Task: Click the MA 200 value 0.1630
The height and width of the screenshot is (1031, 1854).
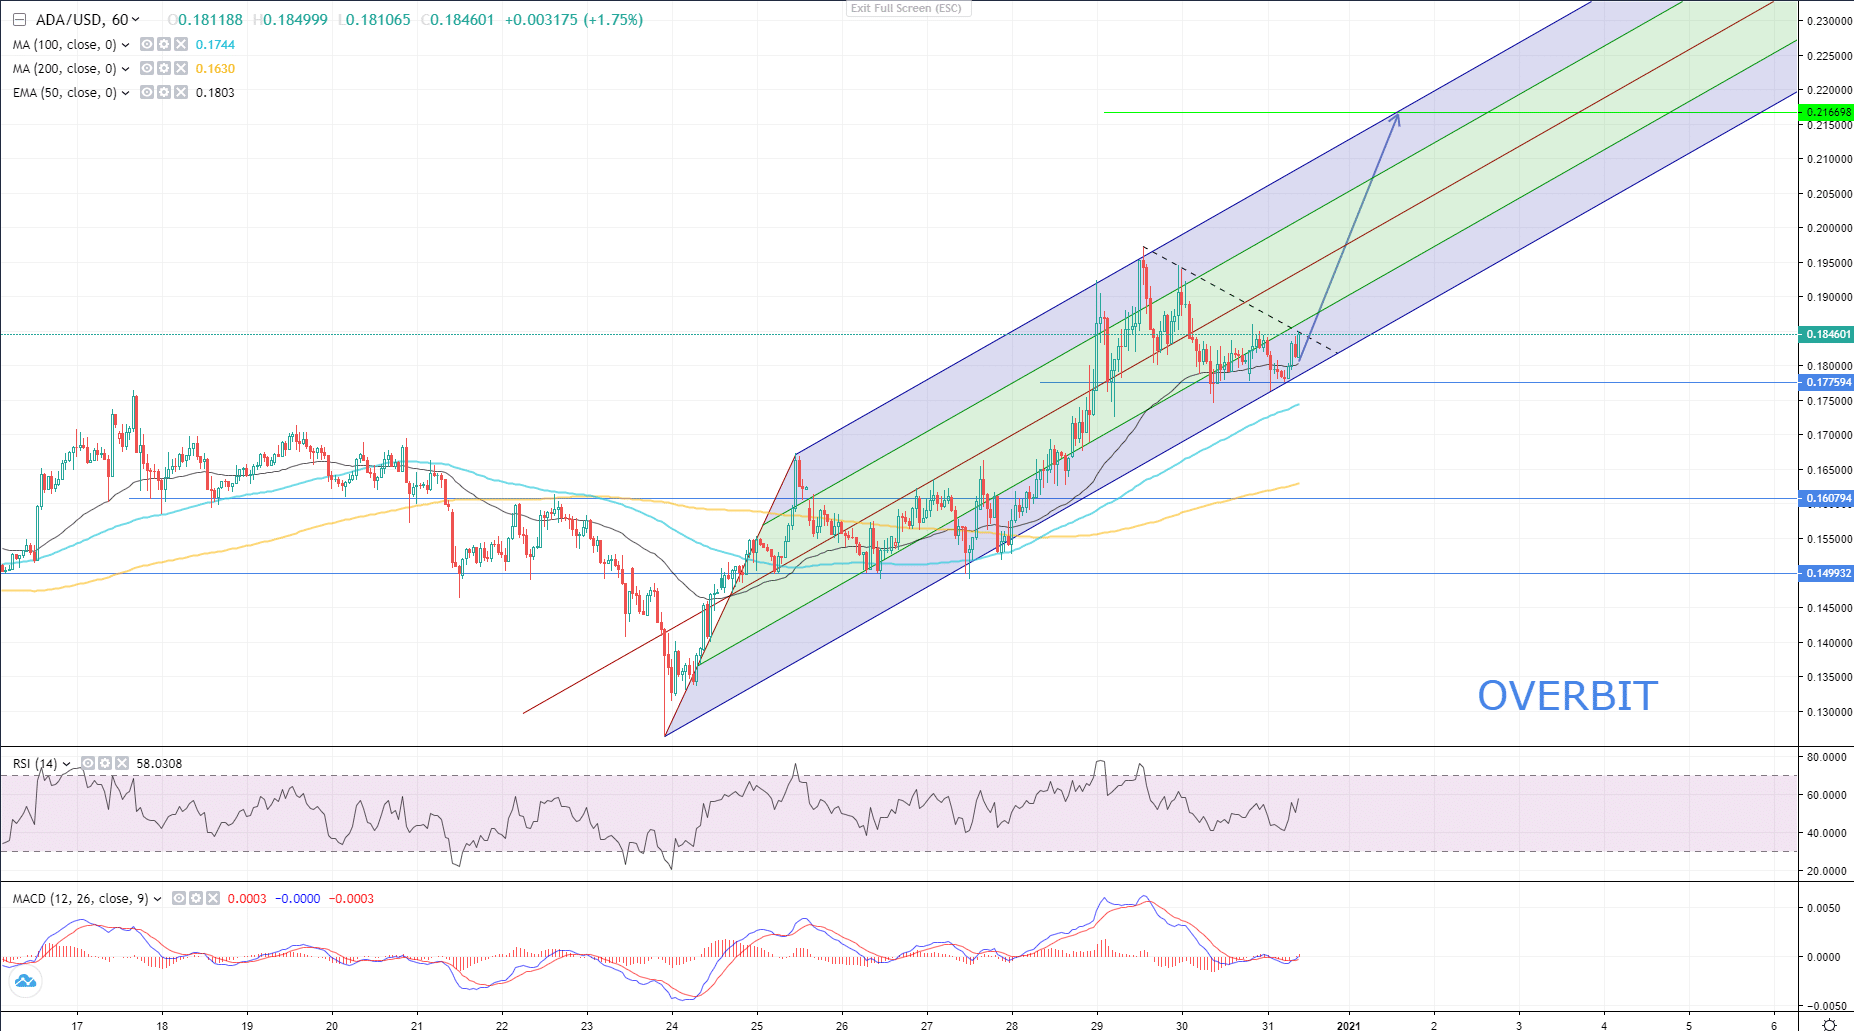Action: tap(215, 69)
